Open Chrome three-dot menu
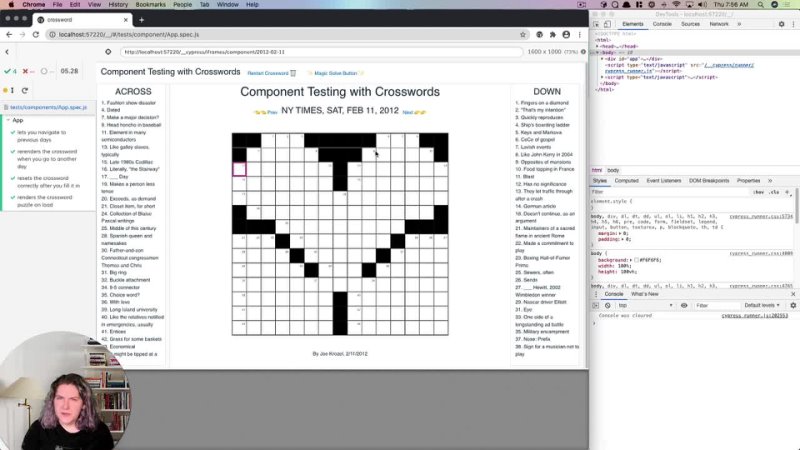The width and height of the screenshot is (800, 450). click(x=580, y=35)
